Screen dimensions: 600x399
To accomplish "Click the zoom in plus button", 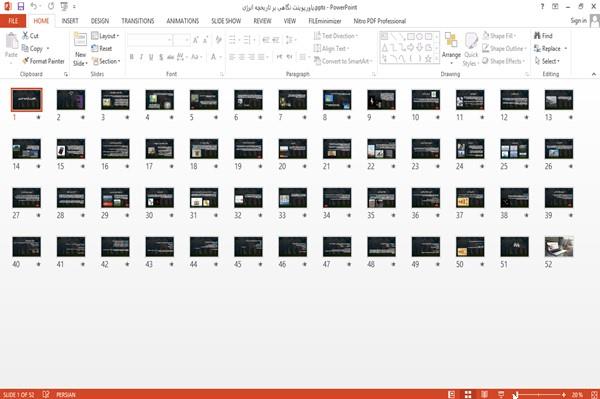I will coord(564,394).
